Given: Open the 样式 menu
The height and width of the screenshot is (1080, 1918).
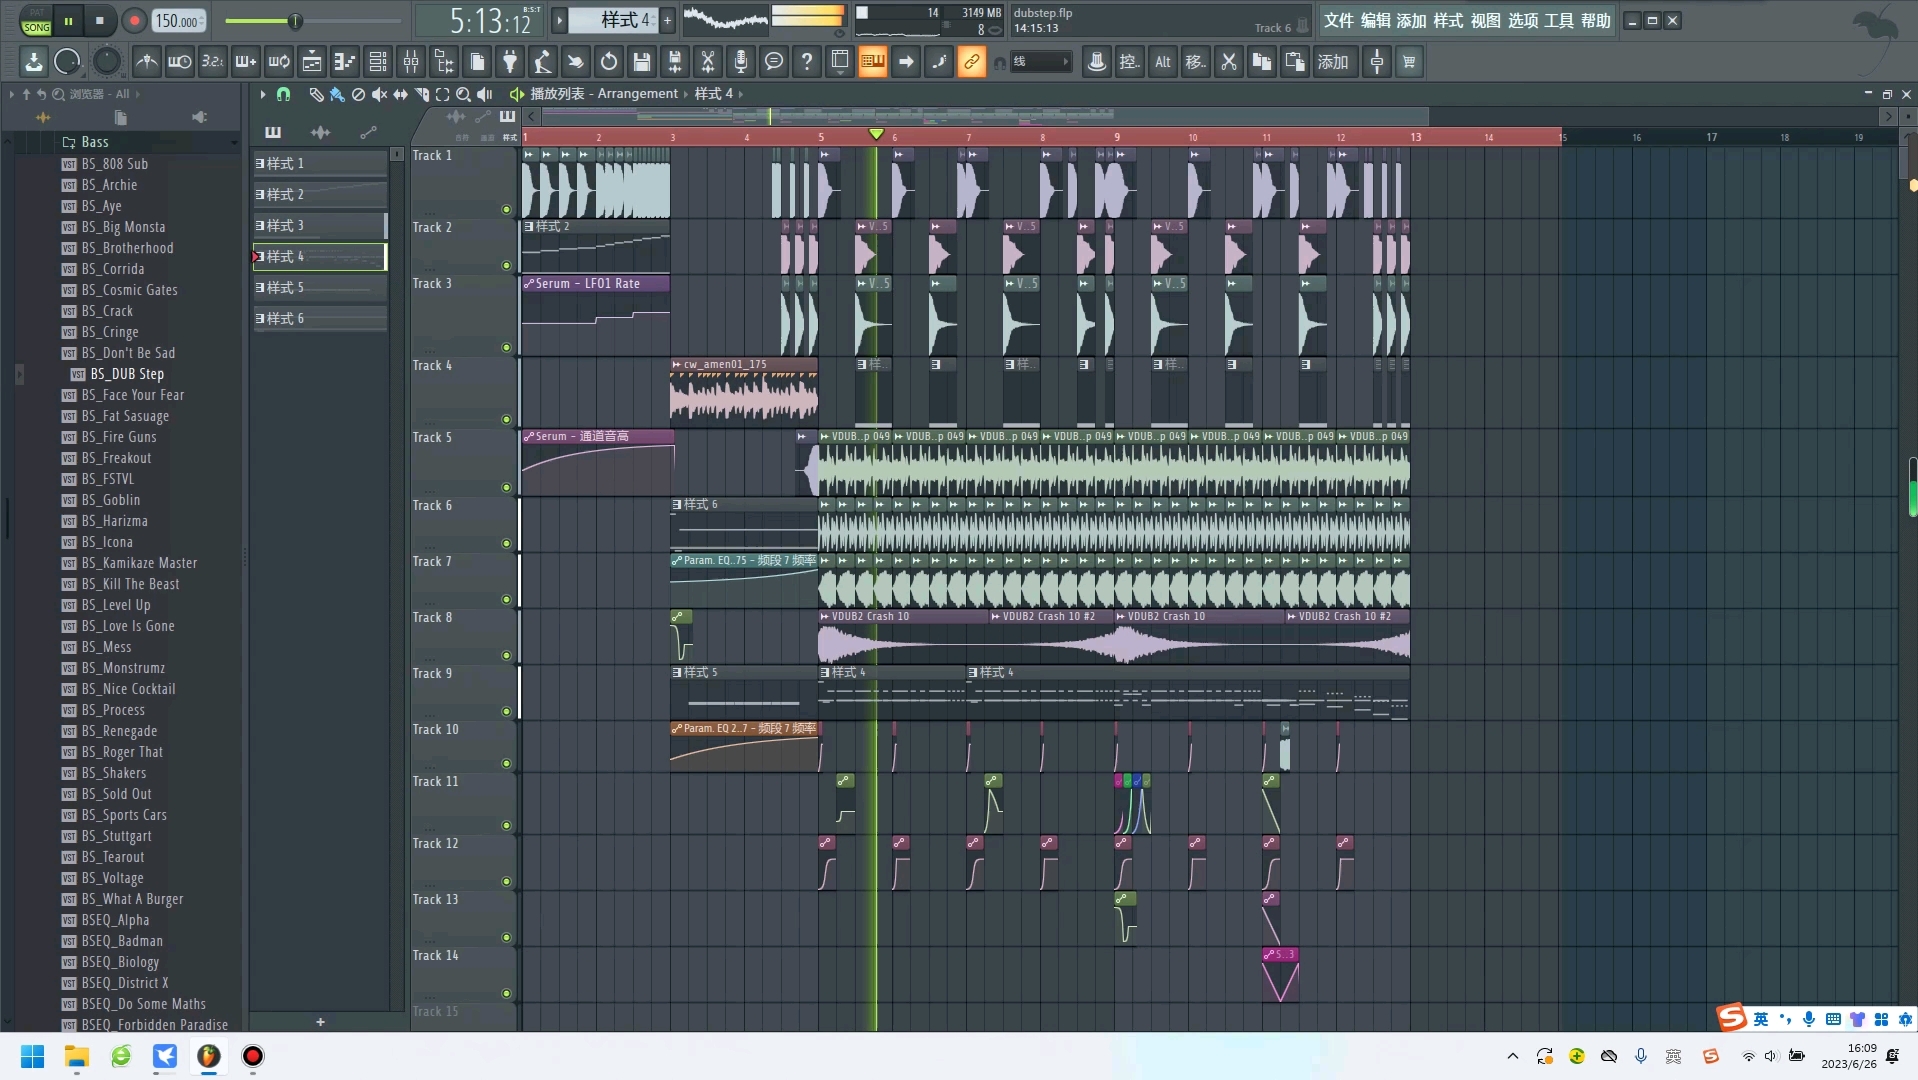Looking at the screenshot, I should click(x=1448, y=20).
